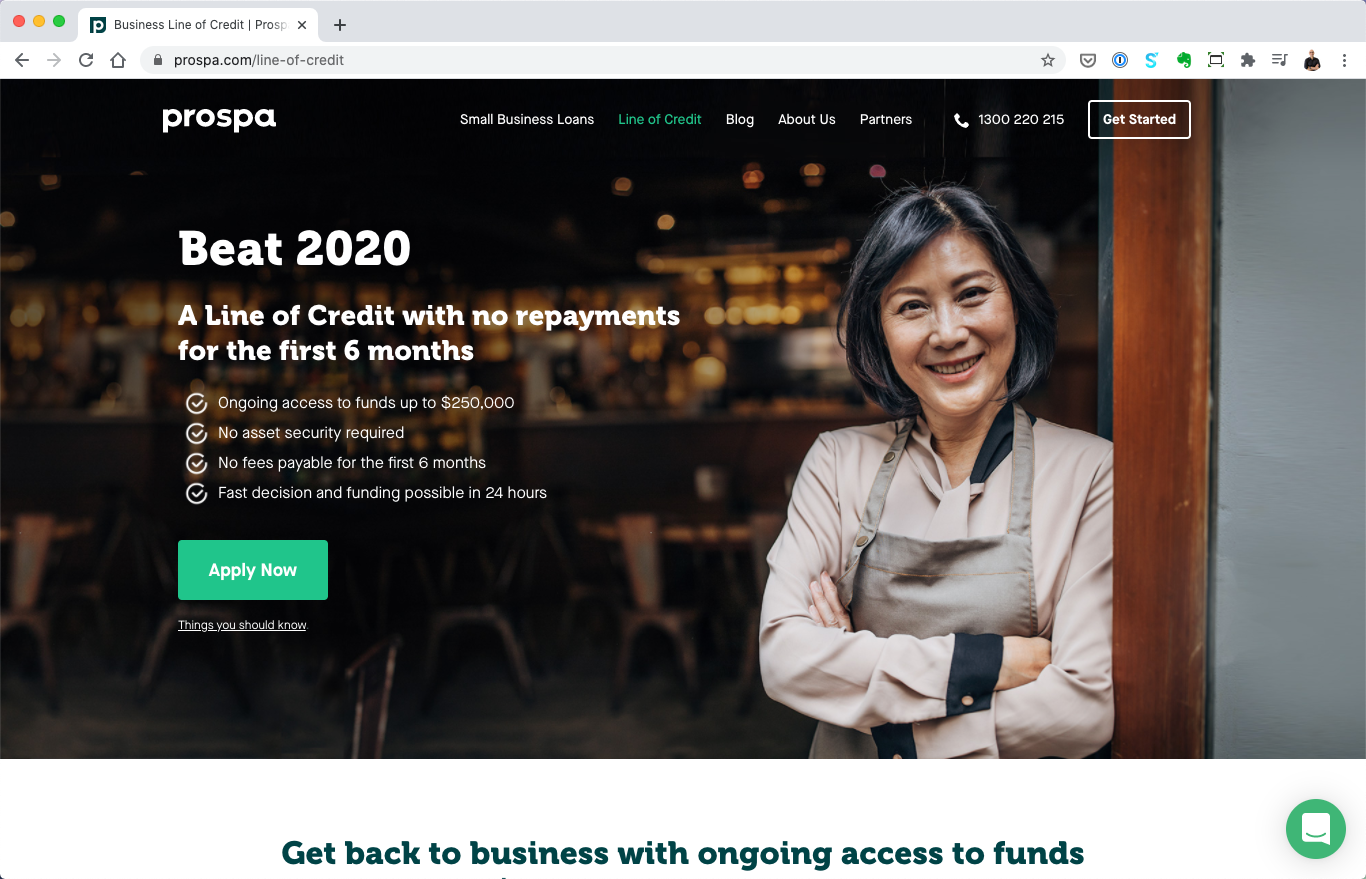Go to browser home page icon
1366x879 pixels.
pyautogui.click(x=118, y=60)
